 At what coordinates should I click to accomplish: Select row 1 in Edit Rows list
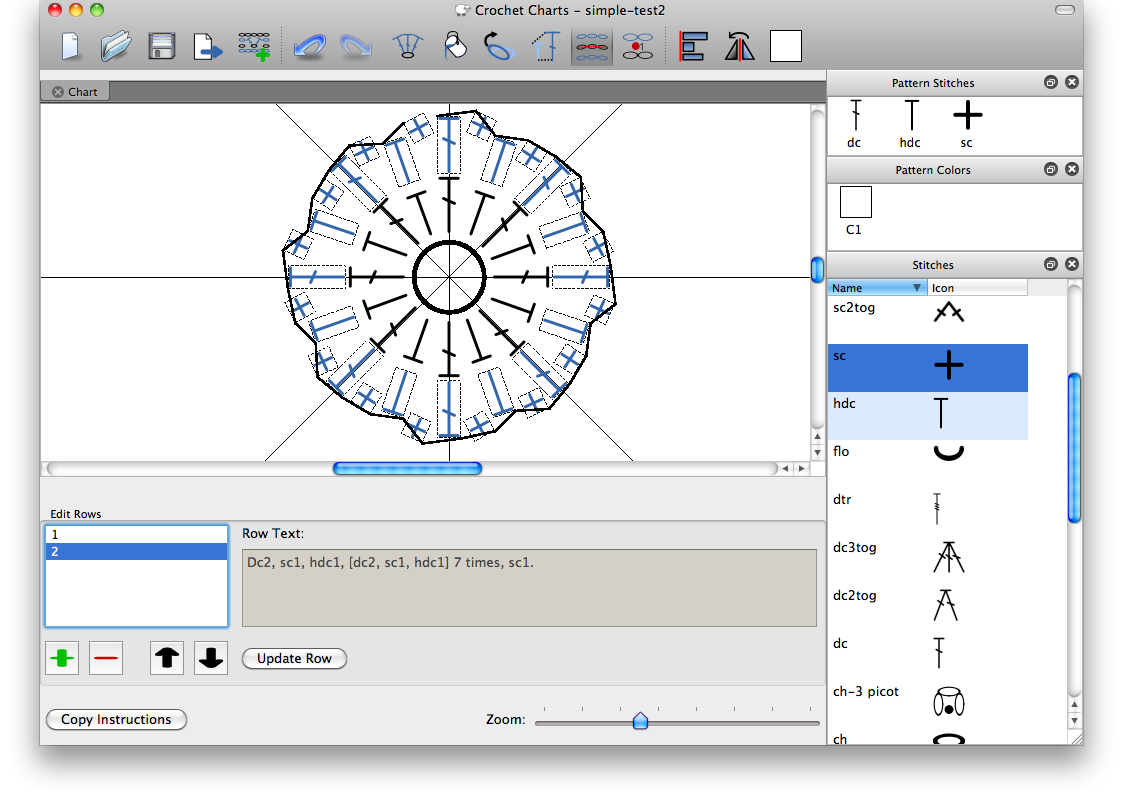tap(136, 535)
